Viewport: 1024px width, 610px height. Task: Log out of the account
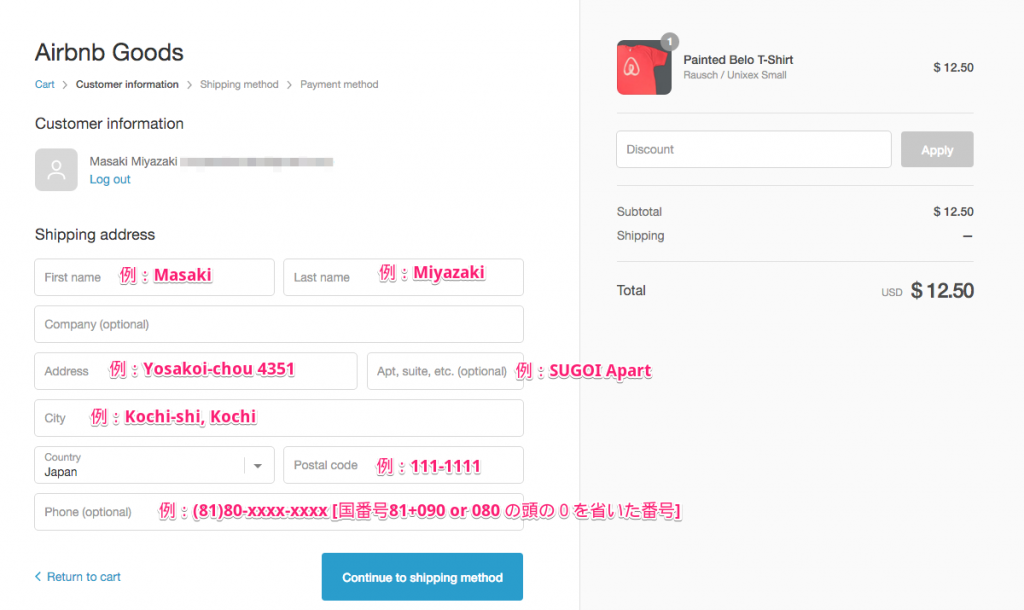pyautogui.click(x=110, y=179)
